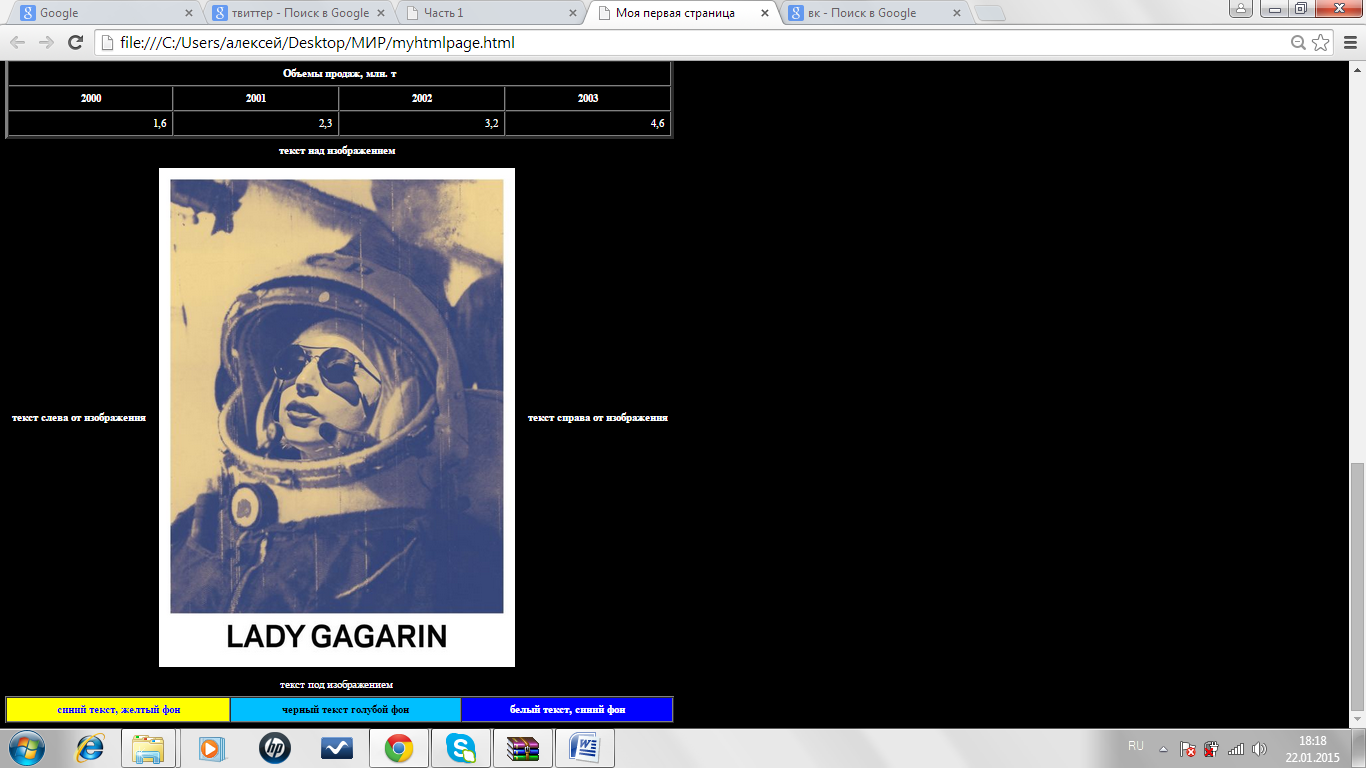Click the text 'текст под изображением'
The width and height of the screenshot is (1366, 768).
(x=336, y=685)
